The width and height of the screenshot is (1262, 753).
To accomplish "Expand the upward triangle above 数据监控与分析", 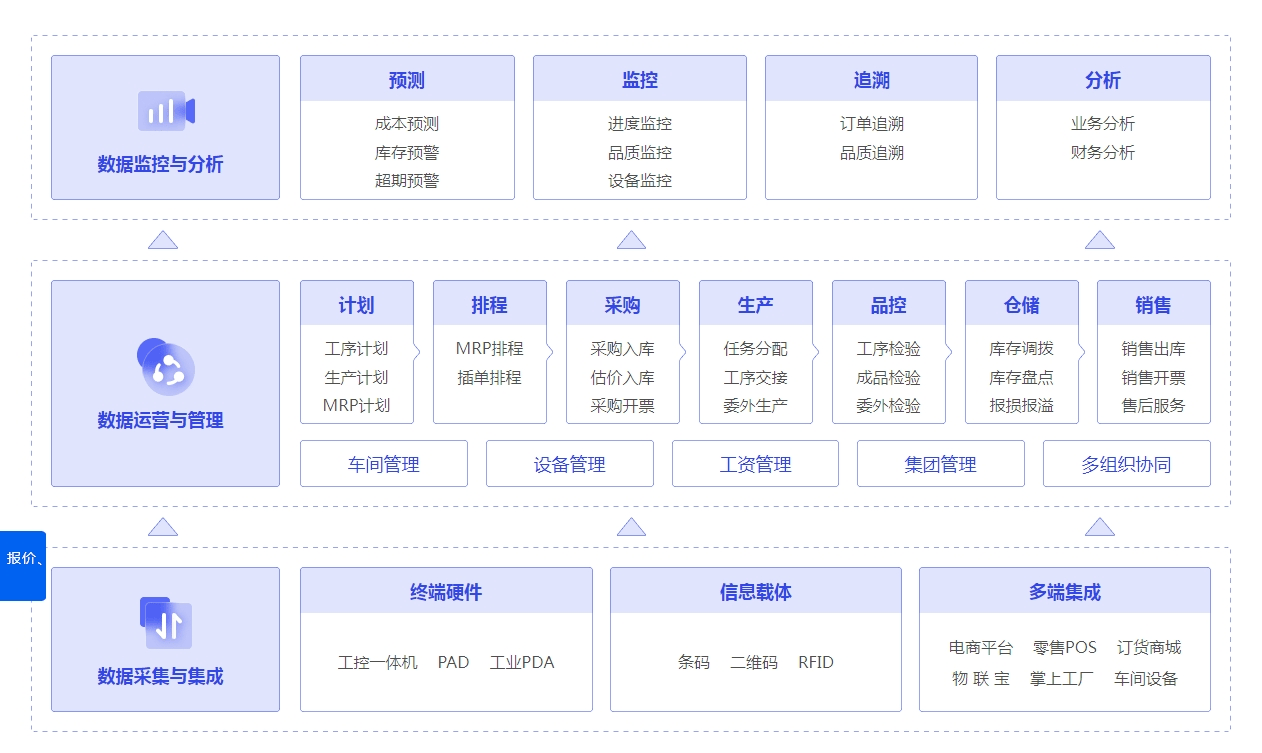I will click(x=165, y=238).
